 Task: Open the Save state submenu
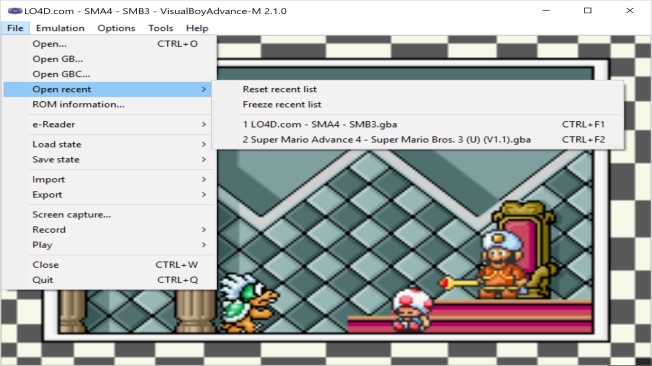[109, 160]
